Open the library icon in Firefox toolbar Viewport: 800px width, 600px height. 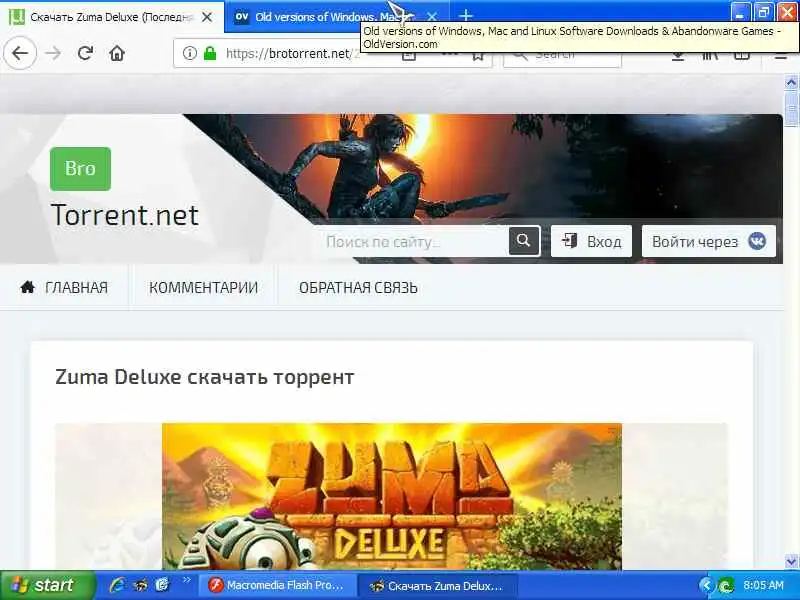coord(710,56)
